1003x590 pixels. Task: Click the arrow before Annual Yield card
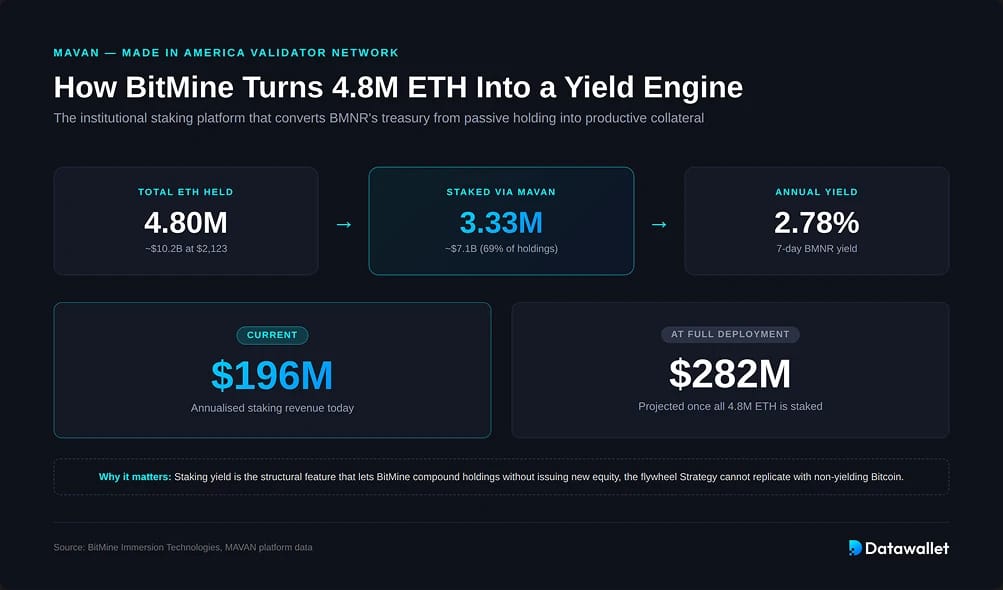pos(659,224)
